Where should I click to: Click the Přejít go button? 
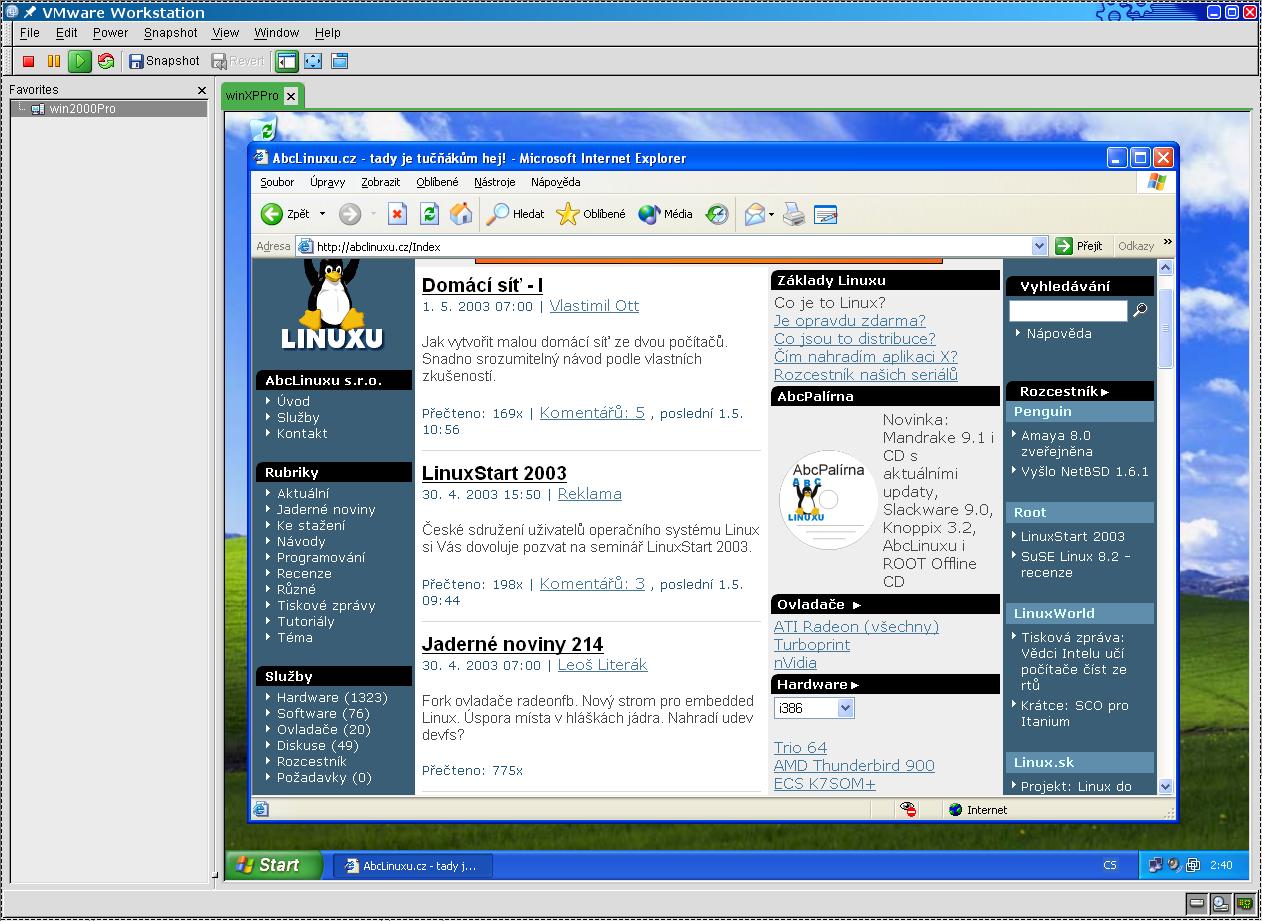1081,246
